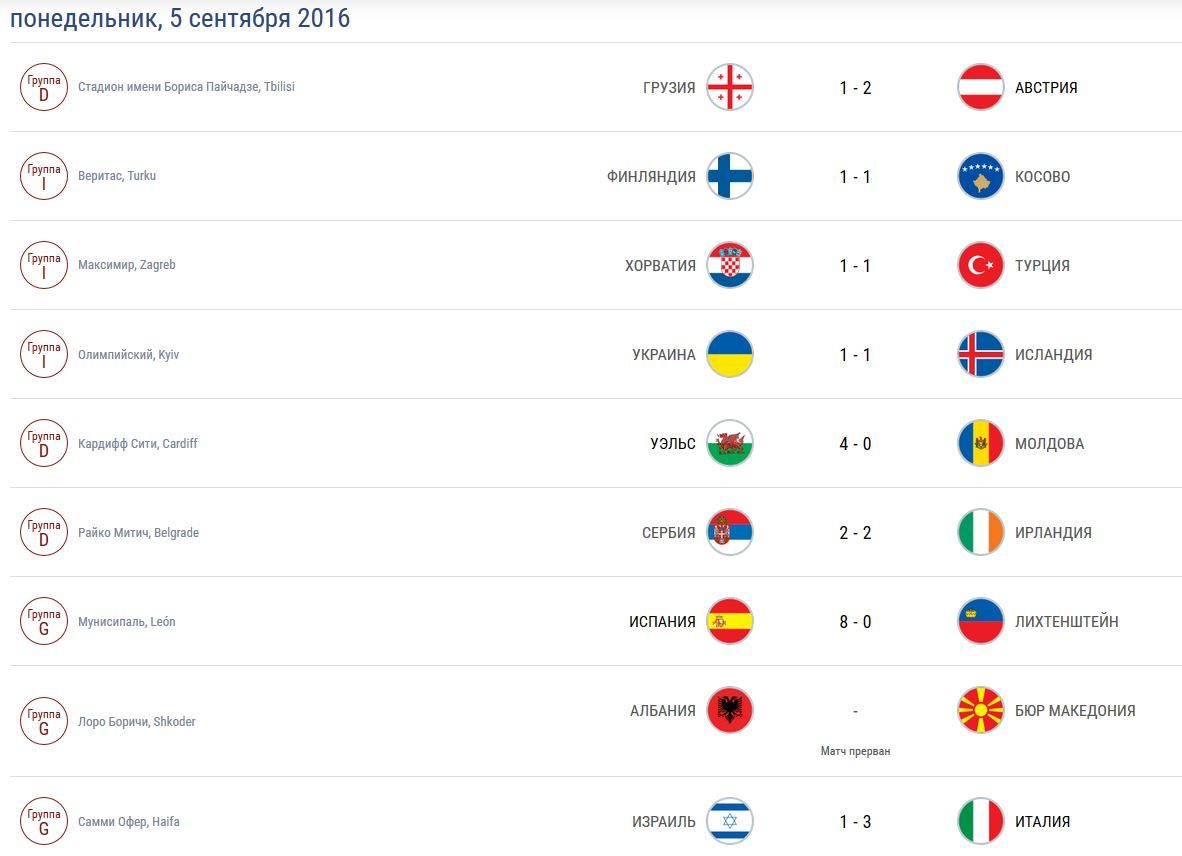This screenshot has height=856, width=1182.
Task: Select the Israel flag icon
Action: pyautogui.click(x=730, y=821)
